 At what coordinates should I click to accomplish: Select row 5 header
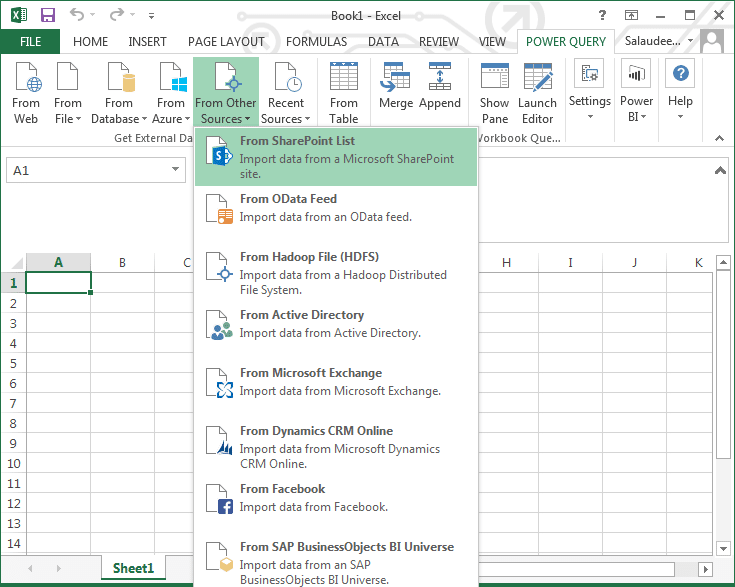[14, 363]
